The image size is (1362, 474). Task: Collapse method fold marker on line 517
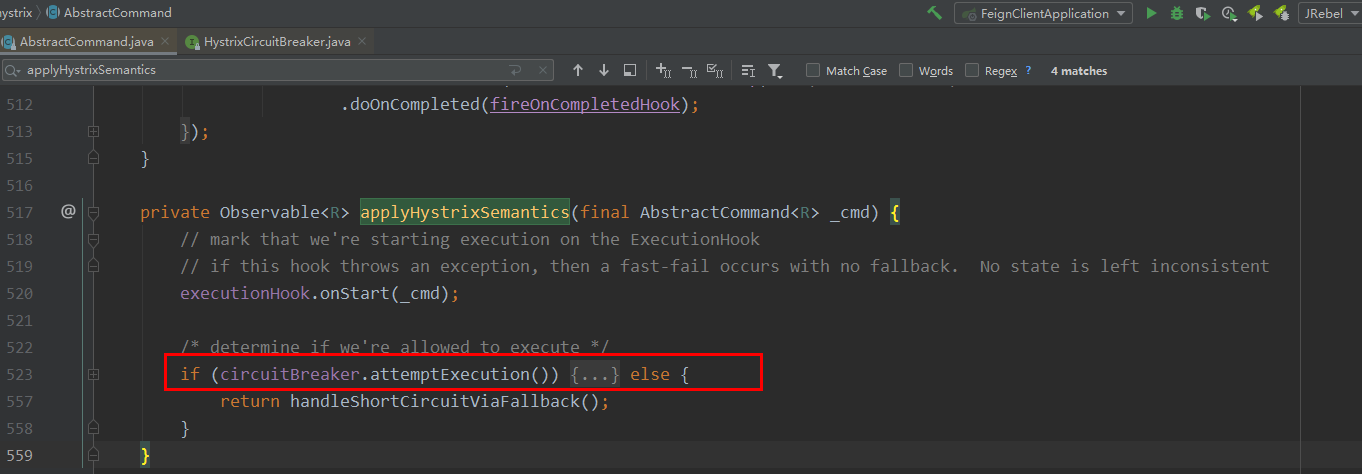pyautogui.click(x=93, y=212)
